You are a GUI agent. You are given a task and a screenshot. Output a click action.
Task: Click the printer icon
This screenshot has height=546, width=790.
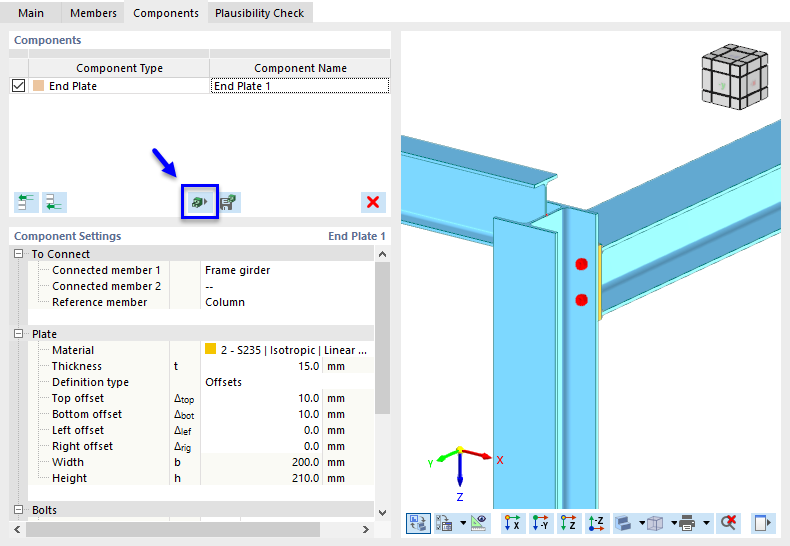[688, 523]
